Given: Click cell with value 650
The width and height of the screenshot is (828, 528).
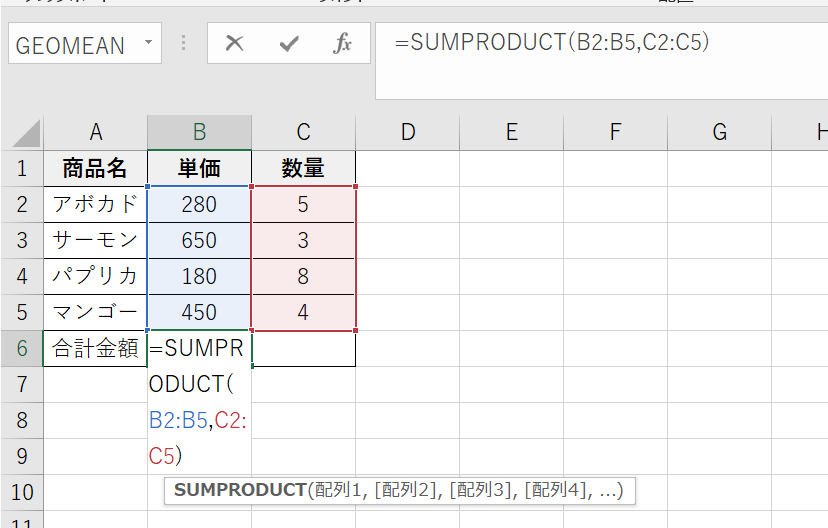Looking at the screenshot, I should [x=200, y=240].
